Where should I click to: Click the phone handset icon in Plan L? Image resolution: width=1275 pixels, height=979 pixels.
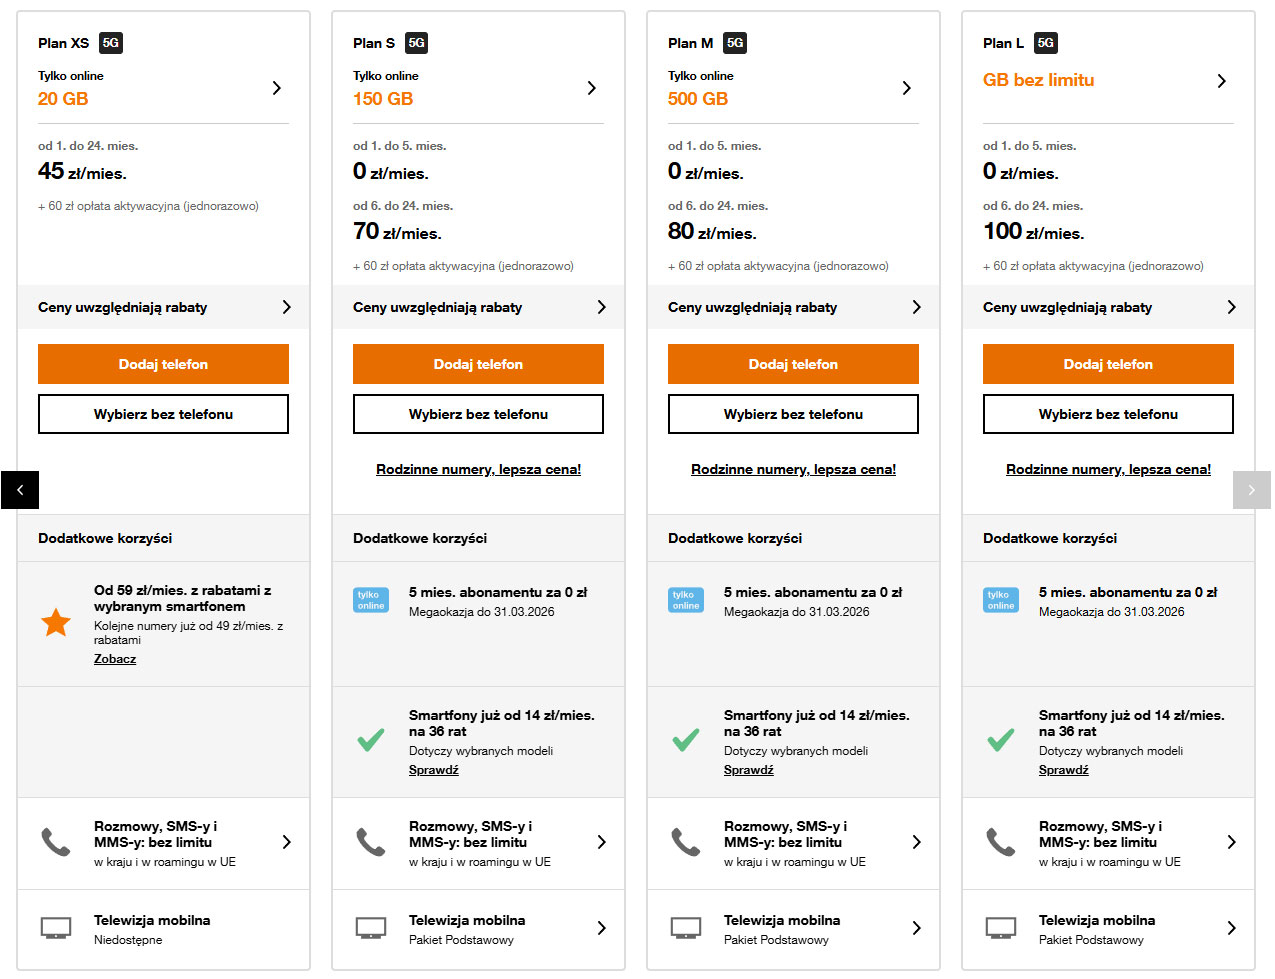(x=1001, y=842)
